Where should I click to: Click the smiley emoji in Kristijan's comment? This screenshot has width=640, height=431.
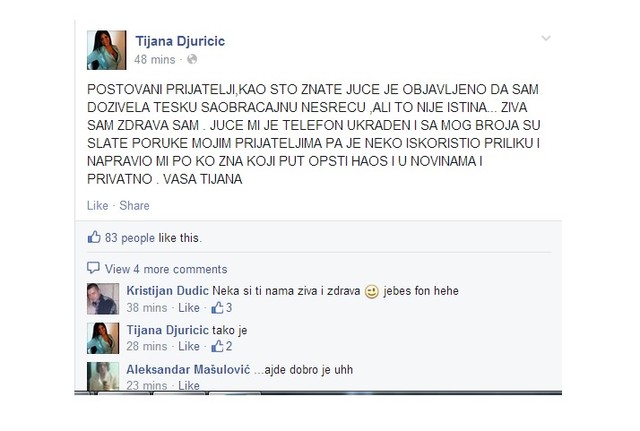(x=371, y=291)
